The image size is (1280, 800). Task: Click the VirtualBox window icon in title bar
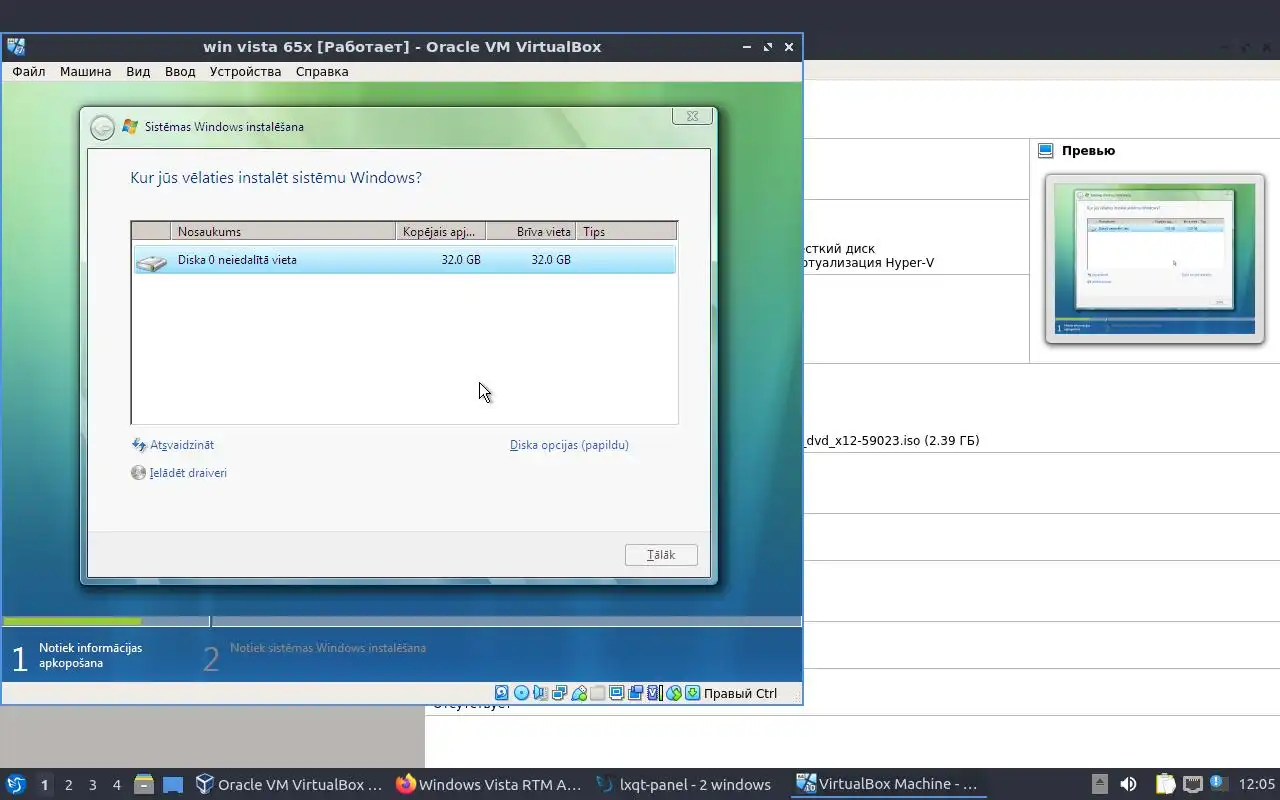[x=15, y=46]
